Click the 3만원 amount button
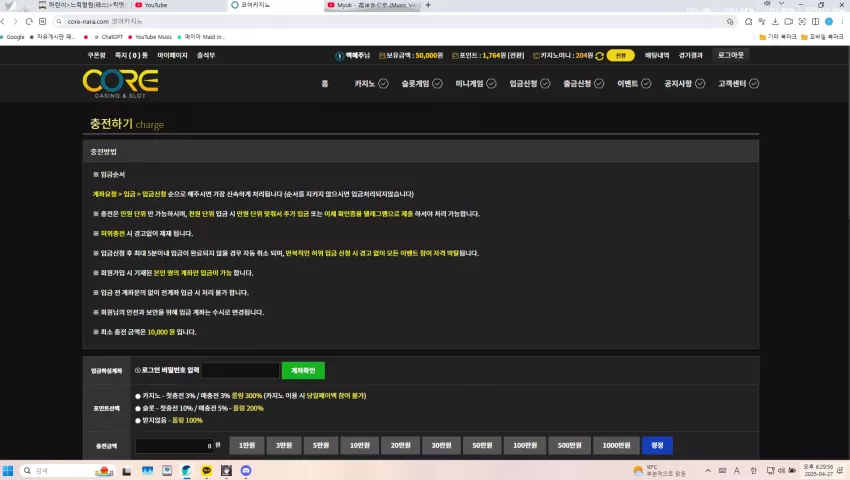 click(x=284, y=445)
